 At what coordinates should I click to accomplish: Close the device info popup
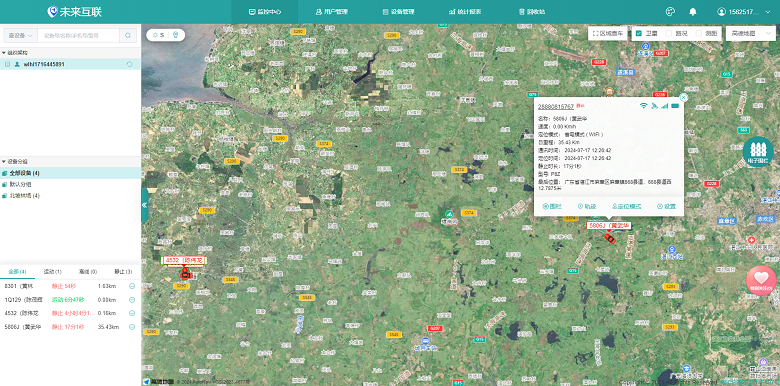coord(683,97)
